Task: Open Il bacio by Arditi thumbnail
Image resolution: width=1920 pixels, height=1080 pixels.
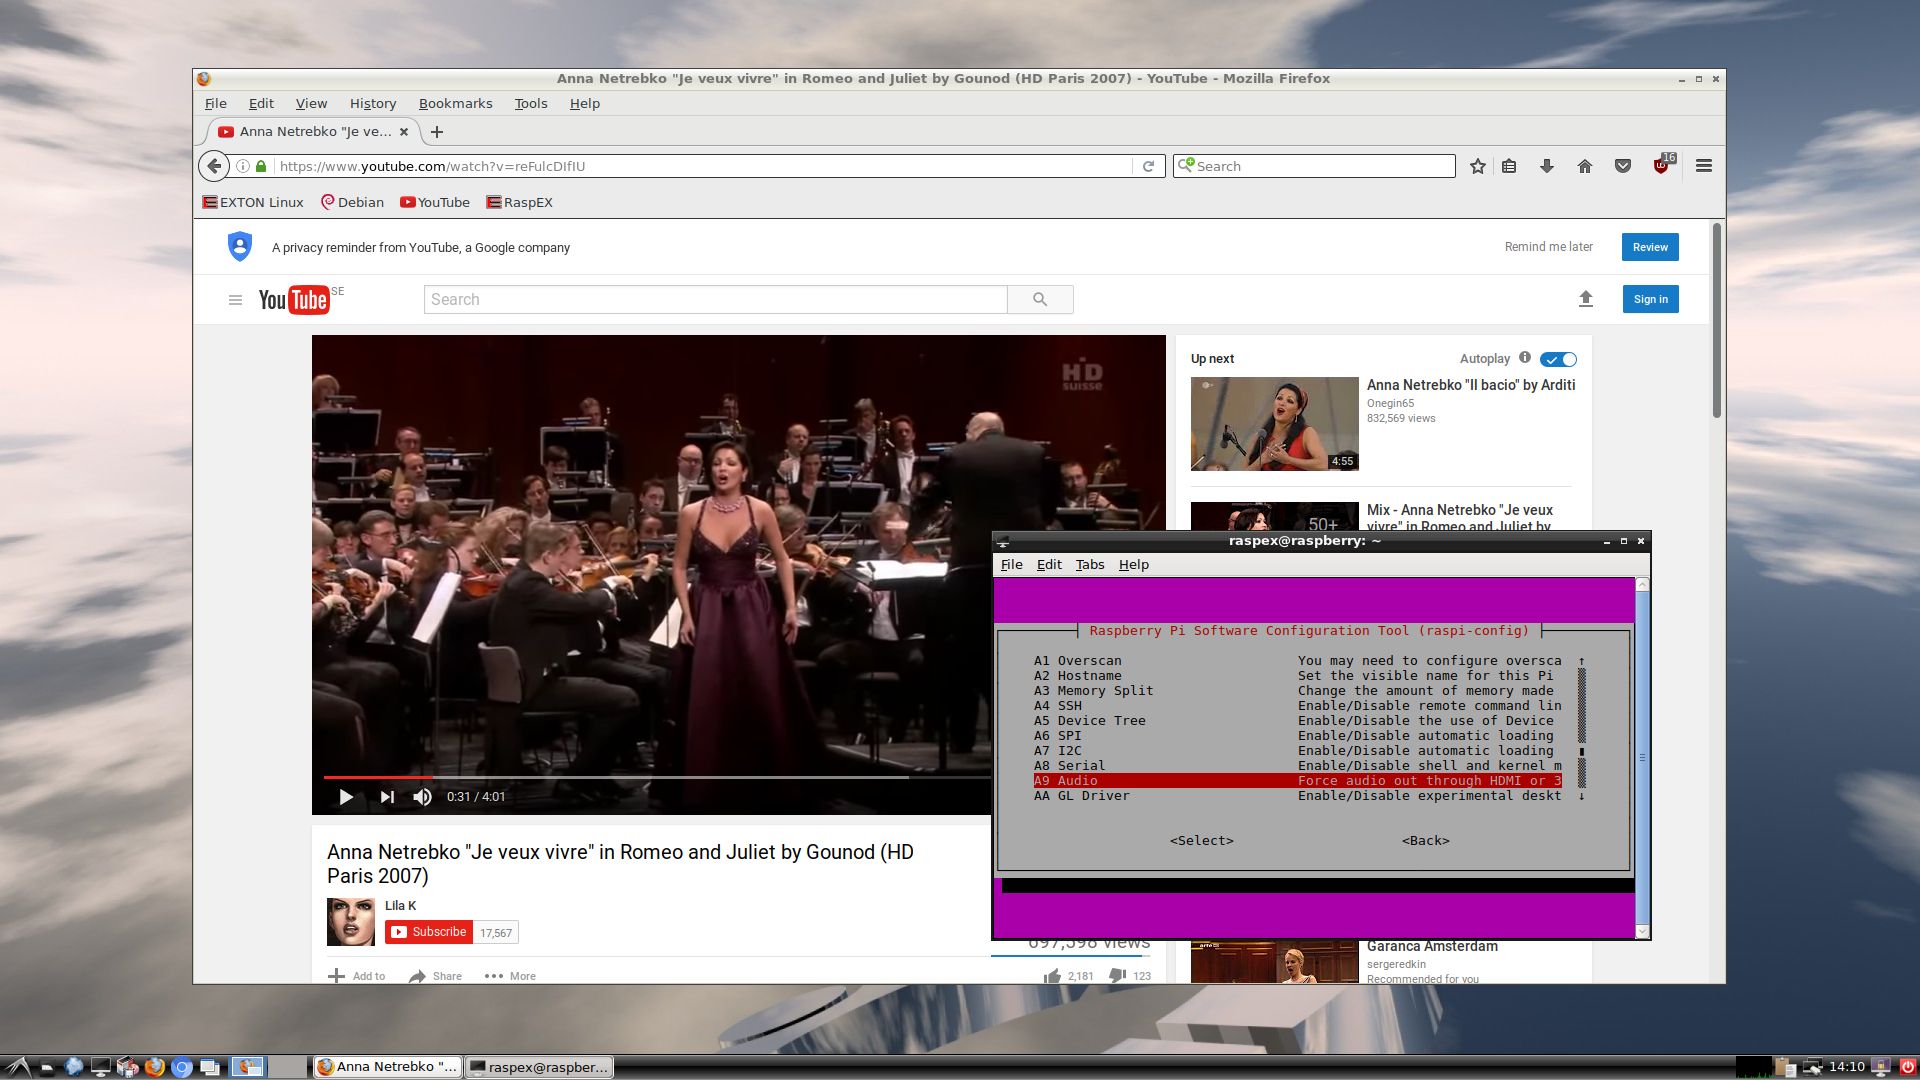Action: coord(1274,424)
